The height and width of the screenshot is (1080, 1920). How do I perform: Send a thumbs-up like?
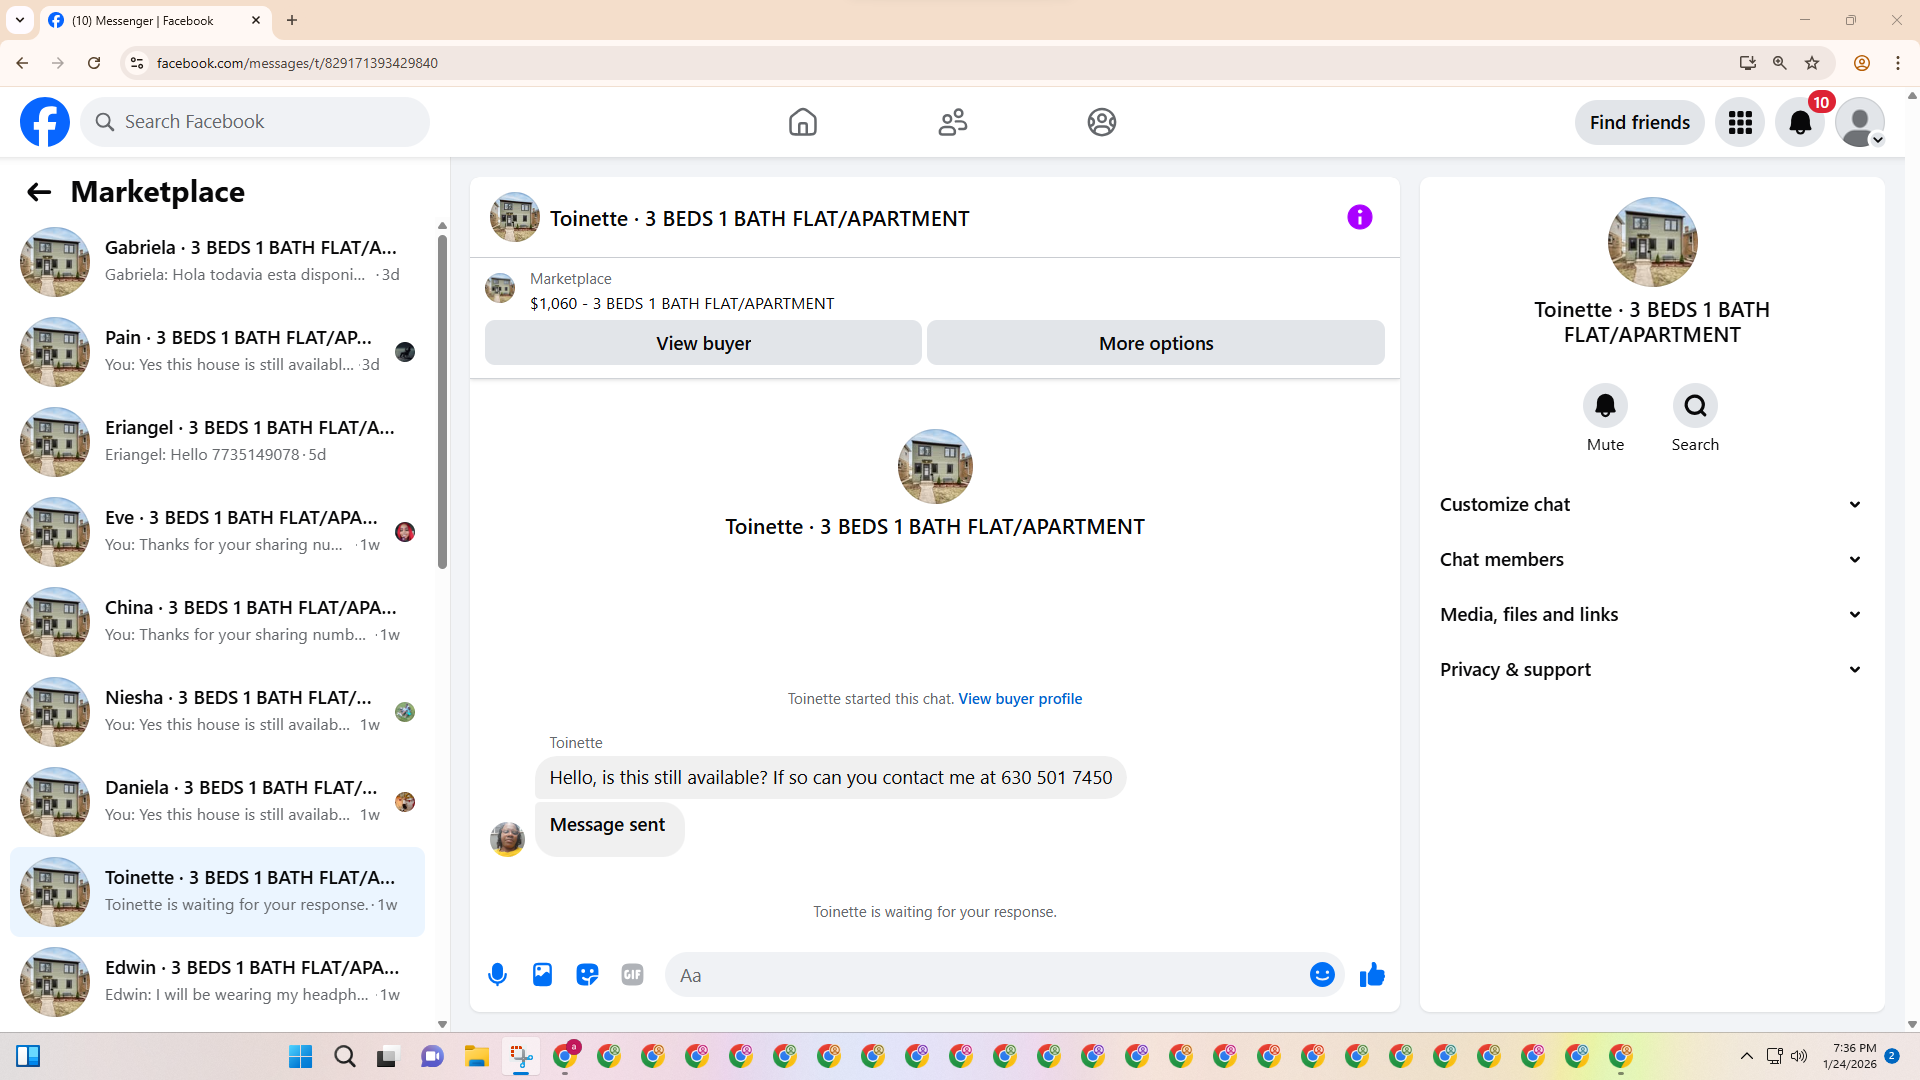tap(1372, 974)
